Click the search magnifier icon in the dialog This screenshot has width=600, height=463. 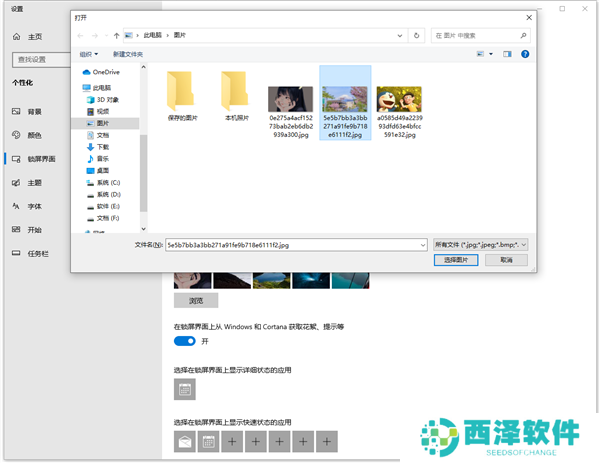523,36
